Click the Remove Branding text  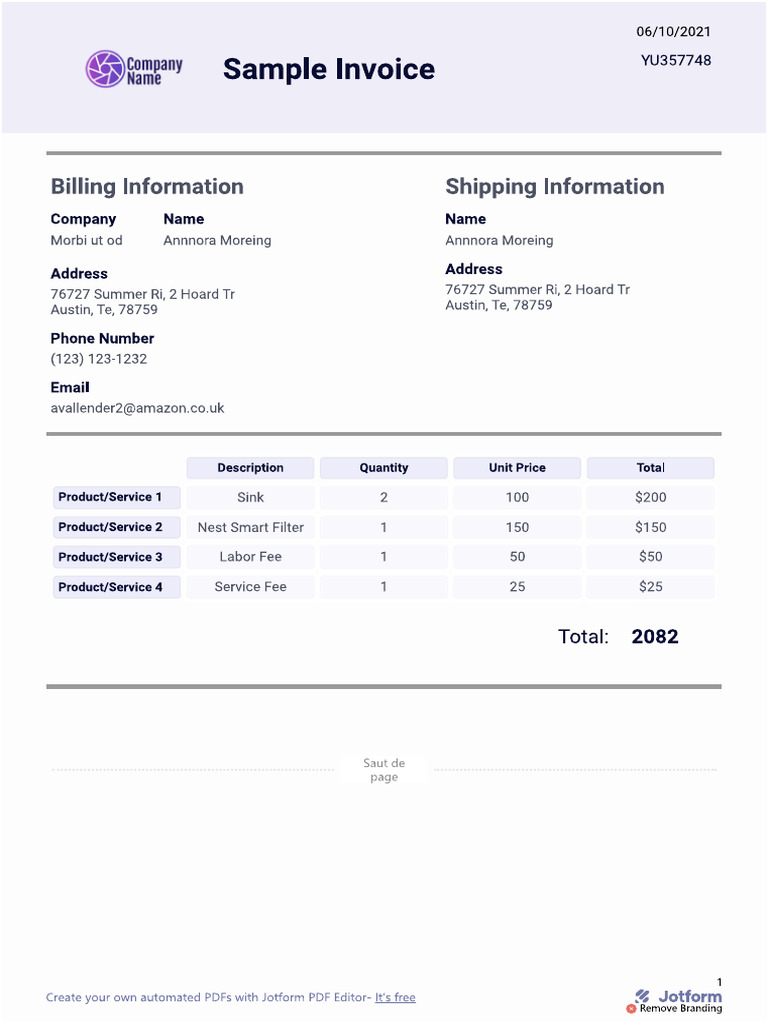680,1009
